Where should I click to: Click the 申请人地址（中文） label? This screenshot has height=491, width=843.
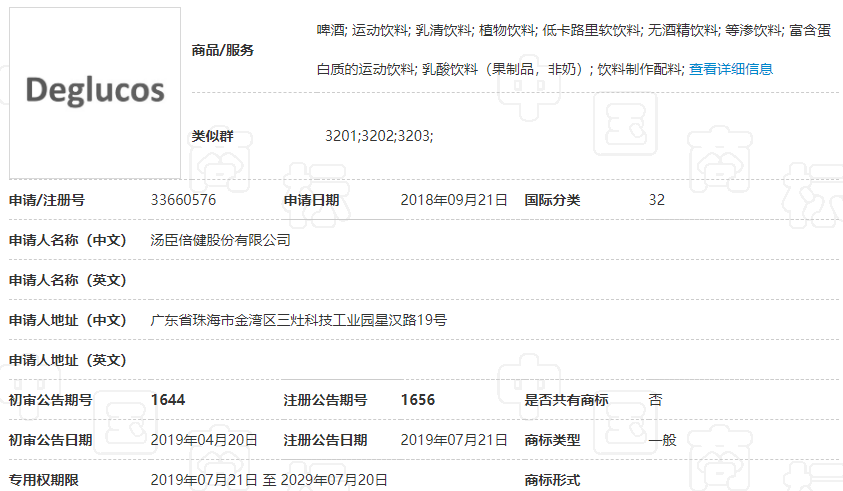click(x=68, y=320)
